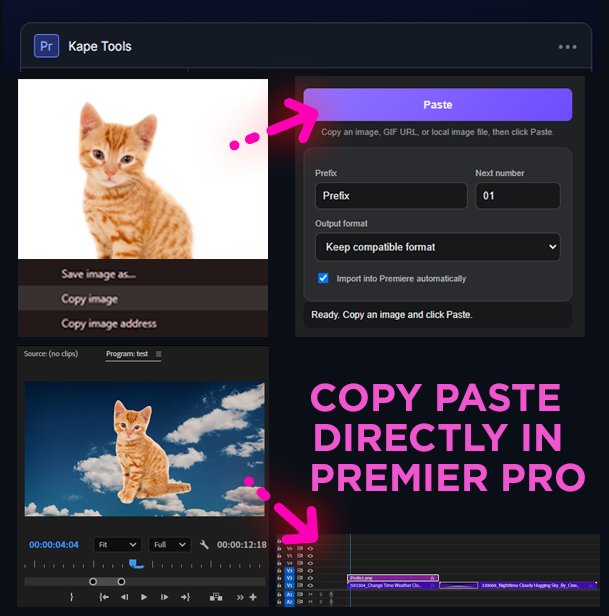The height and width of the screenshot is (616, 609).
Task: Toggle lock on V6 track
Action: pos(279,548)
